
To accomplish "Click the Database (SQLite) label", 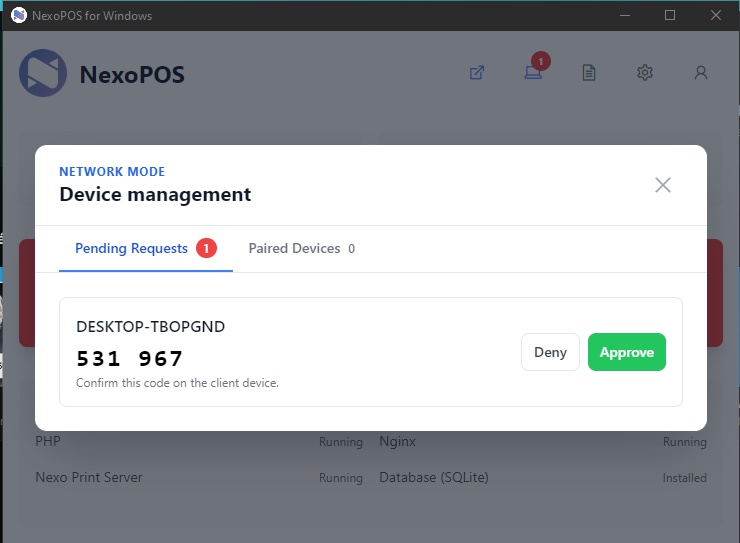I will pyautogui.click(x=434, y=477).
